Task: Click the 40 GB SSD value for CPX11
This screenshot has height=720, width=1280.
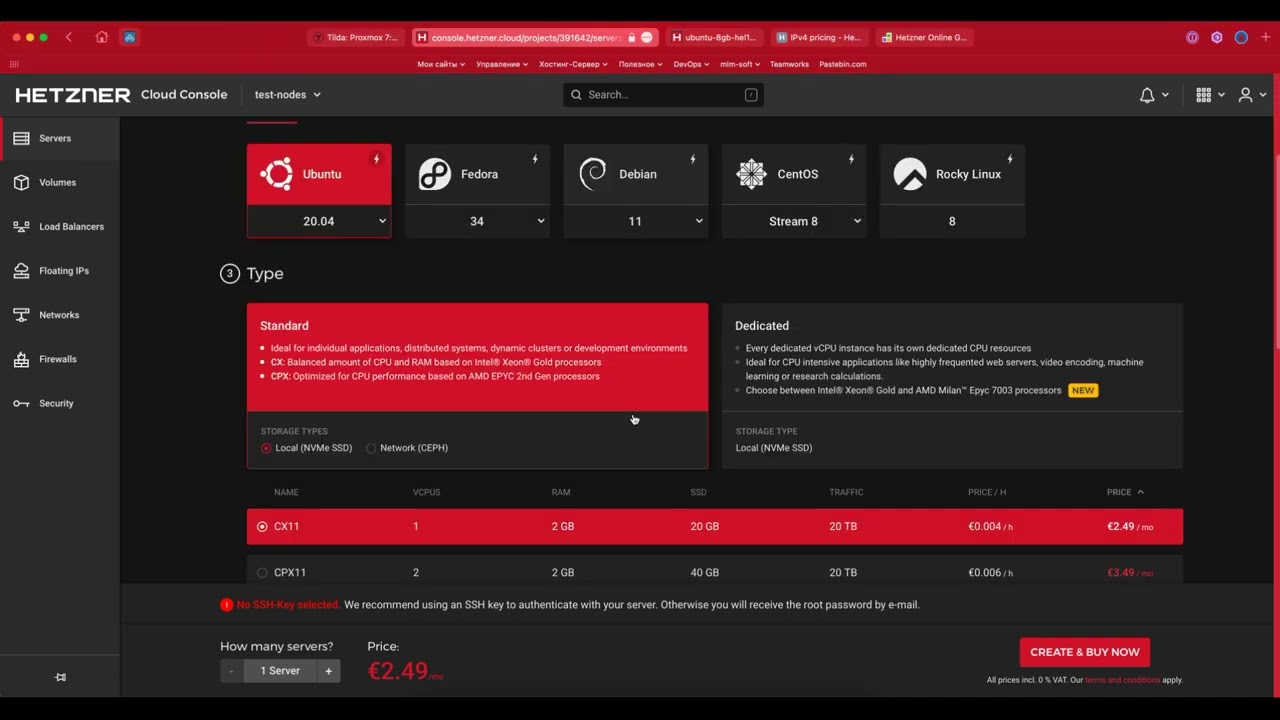Action: [704, 573]
